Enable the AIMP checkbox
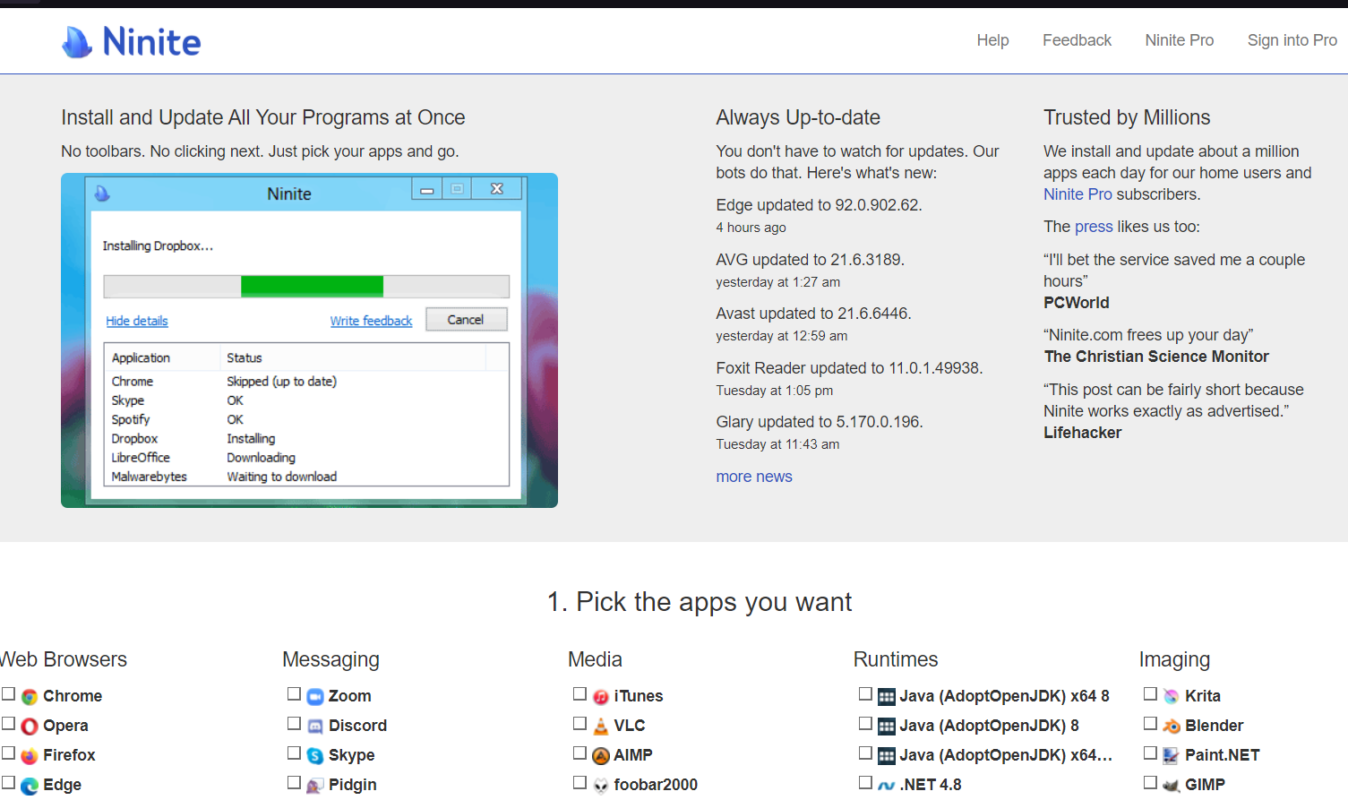Screen dimensions: 1348x800 point(580,753)
